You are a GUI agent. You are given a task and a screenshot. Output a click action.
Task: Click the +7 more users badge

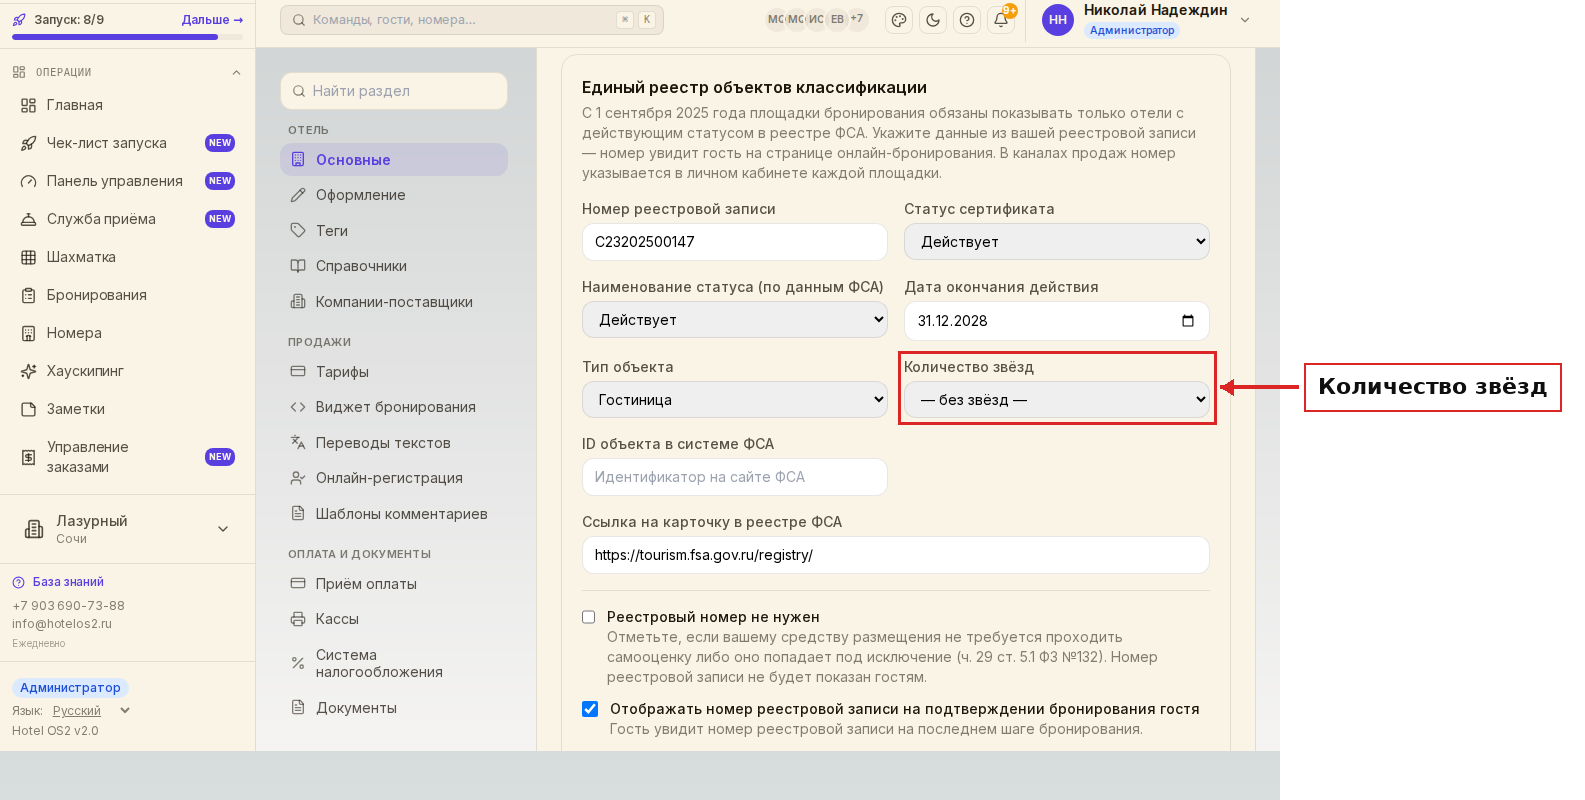click(x=857, y=19)
